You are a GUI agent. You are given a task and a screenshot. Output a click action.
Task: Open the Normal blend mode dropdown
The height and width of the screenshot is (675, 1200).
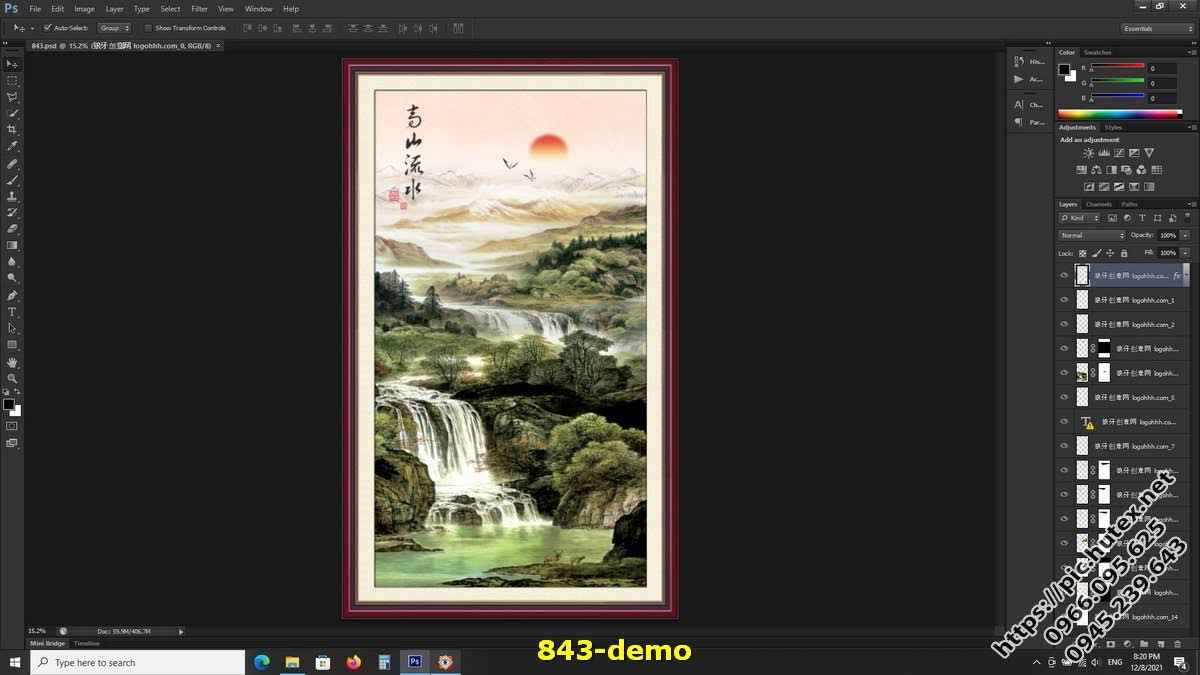click(1092, 235)
